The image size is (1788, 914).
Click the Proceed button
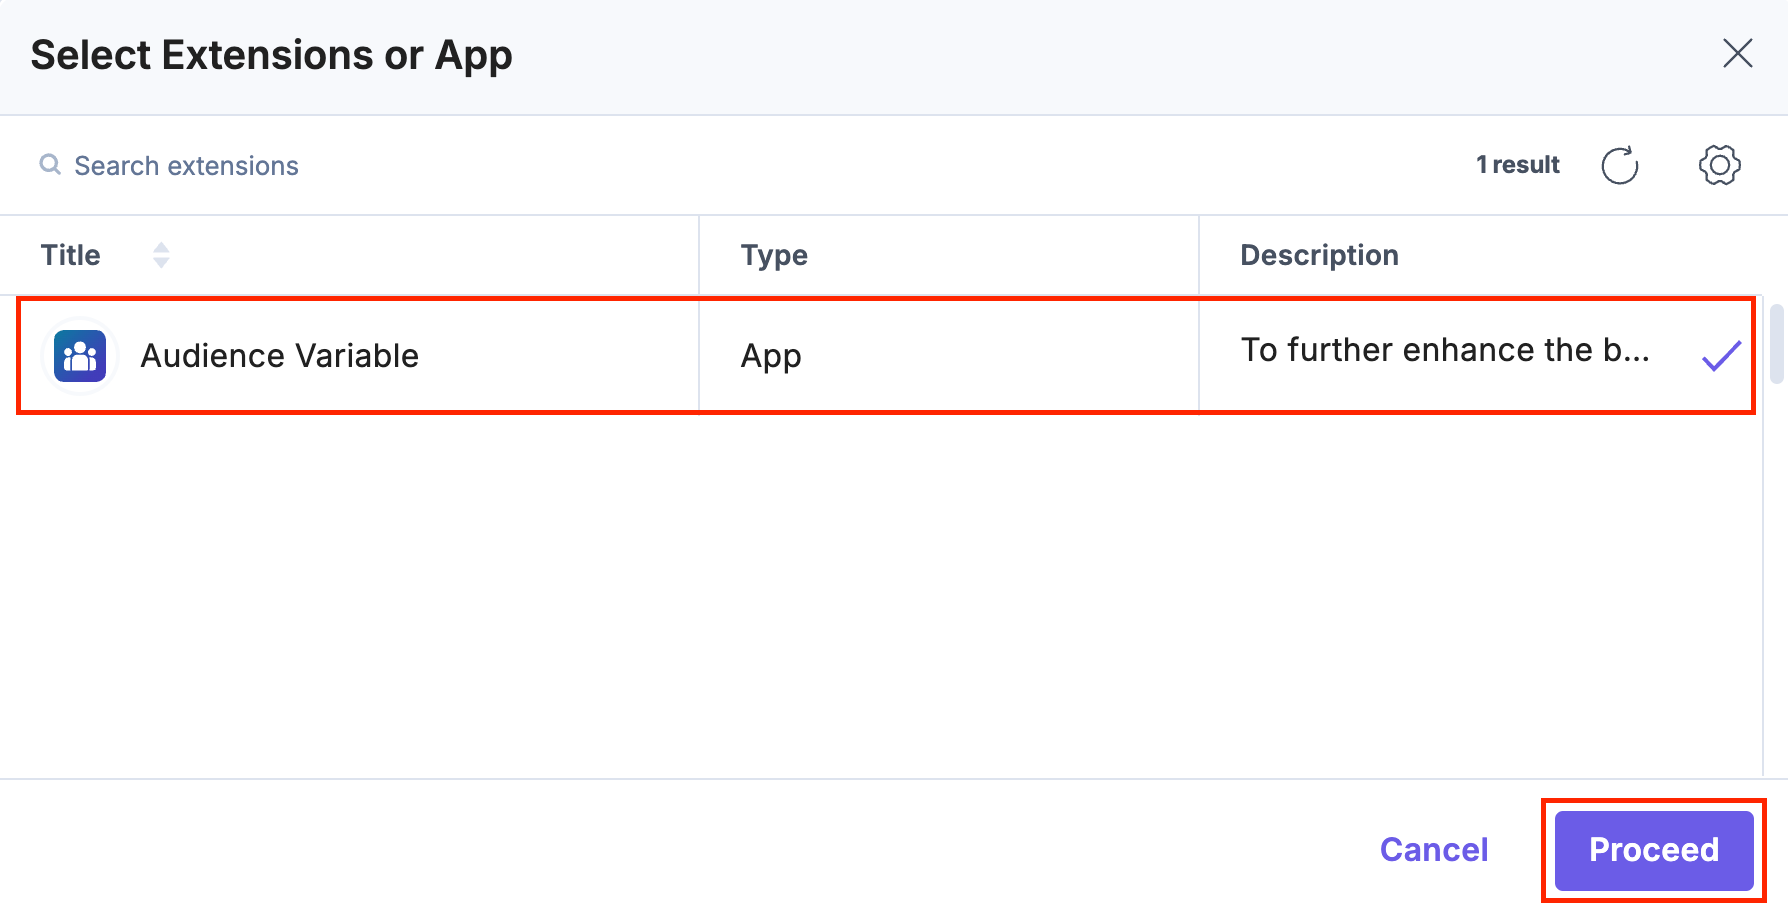pos(1654,850)
